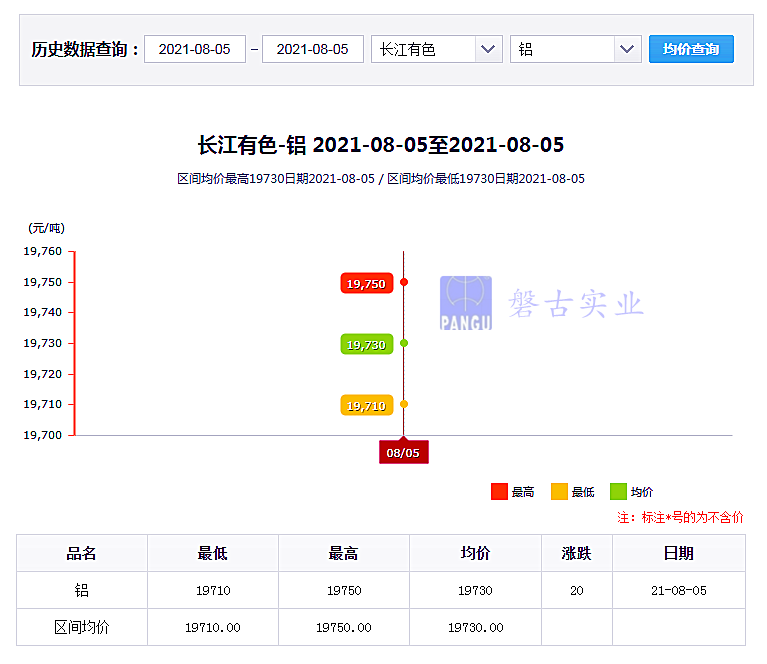767x664 pixels.
Task: Select the 19730.00 interval average cell
Action: 475,627
